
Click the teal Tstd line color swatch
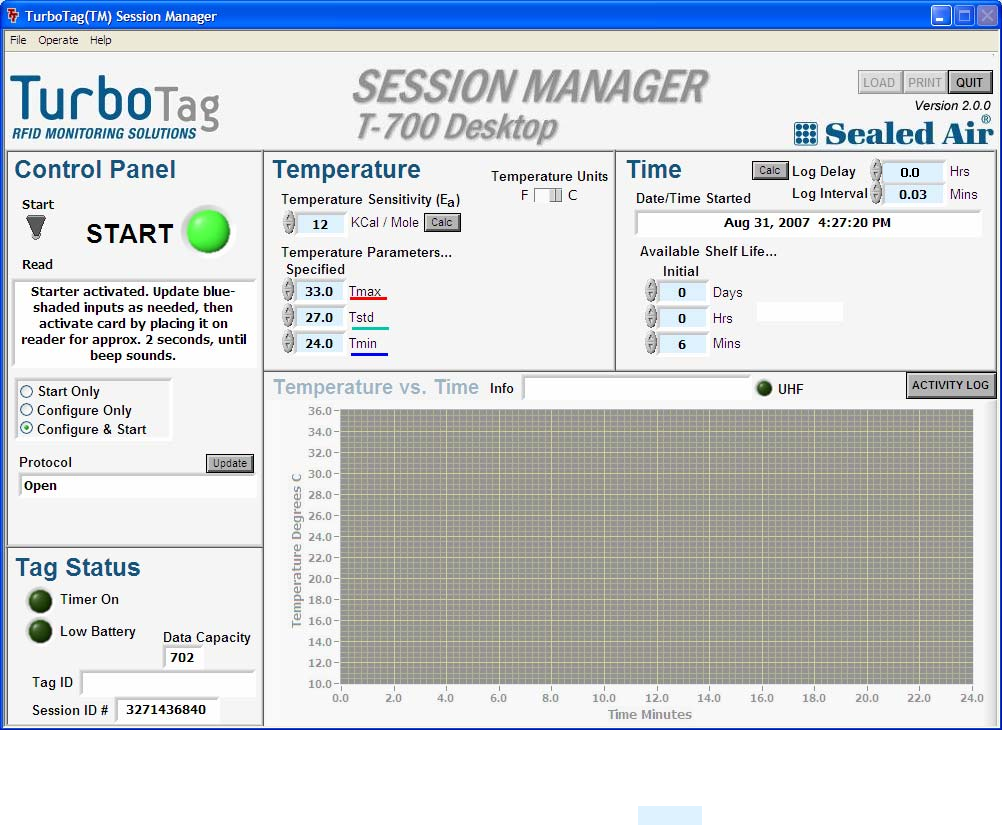(370, 328)
